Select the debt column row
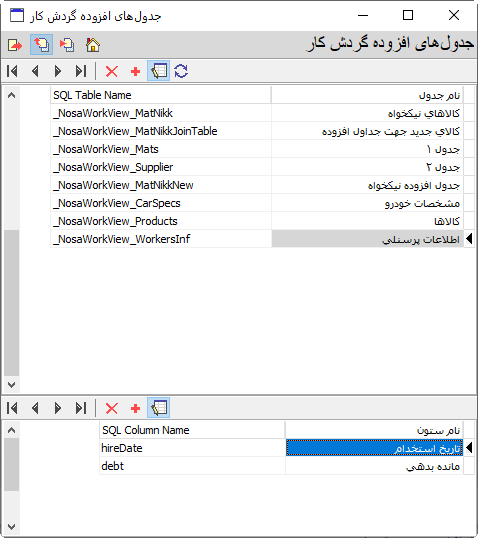Screen dimensions: 478x538 (281, 466)
